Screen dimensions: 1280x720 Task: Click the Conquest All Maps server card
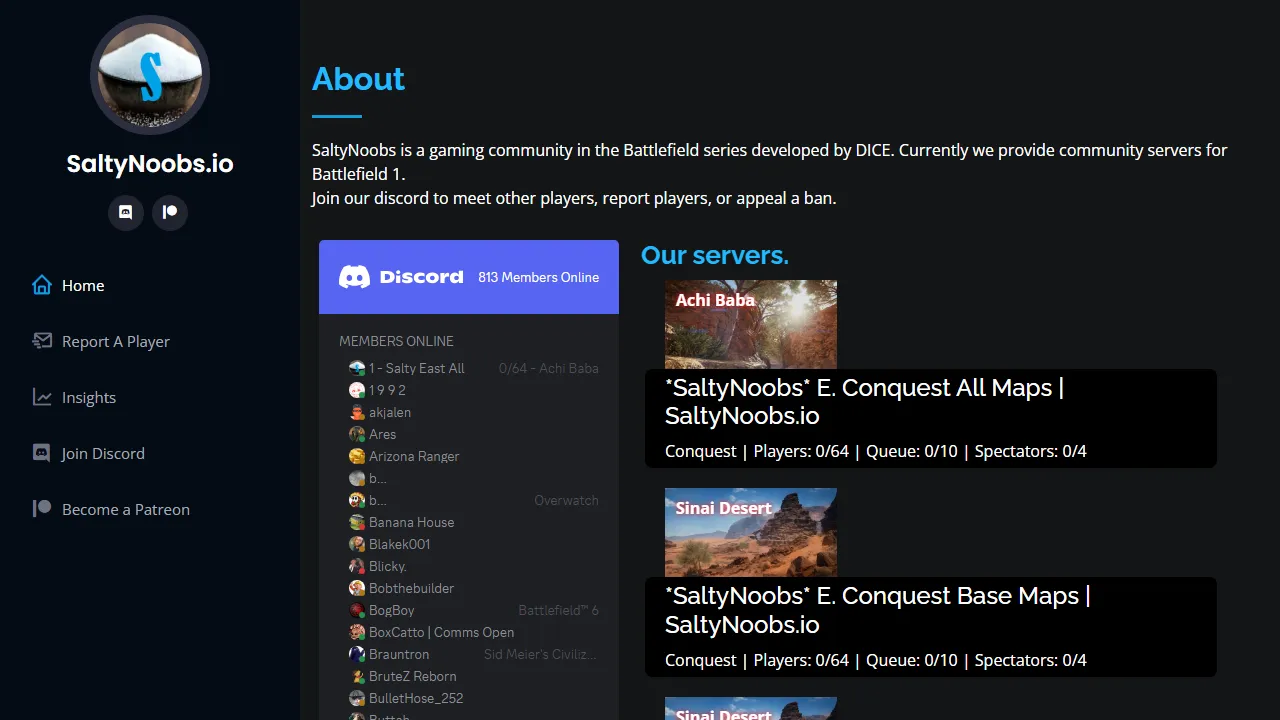pos(930,418)
